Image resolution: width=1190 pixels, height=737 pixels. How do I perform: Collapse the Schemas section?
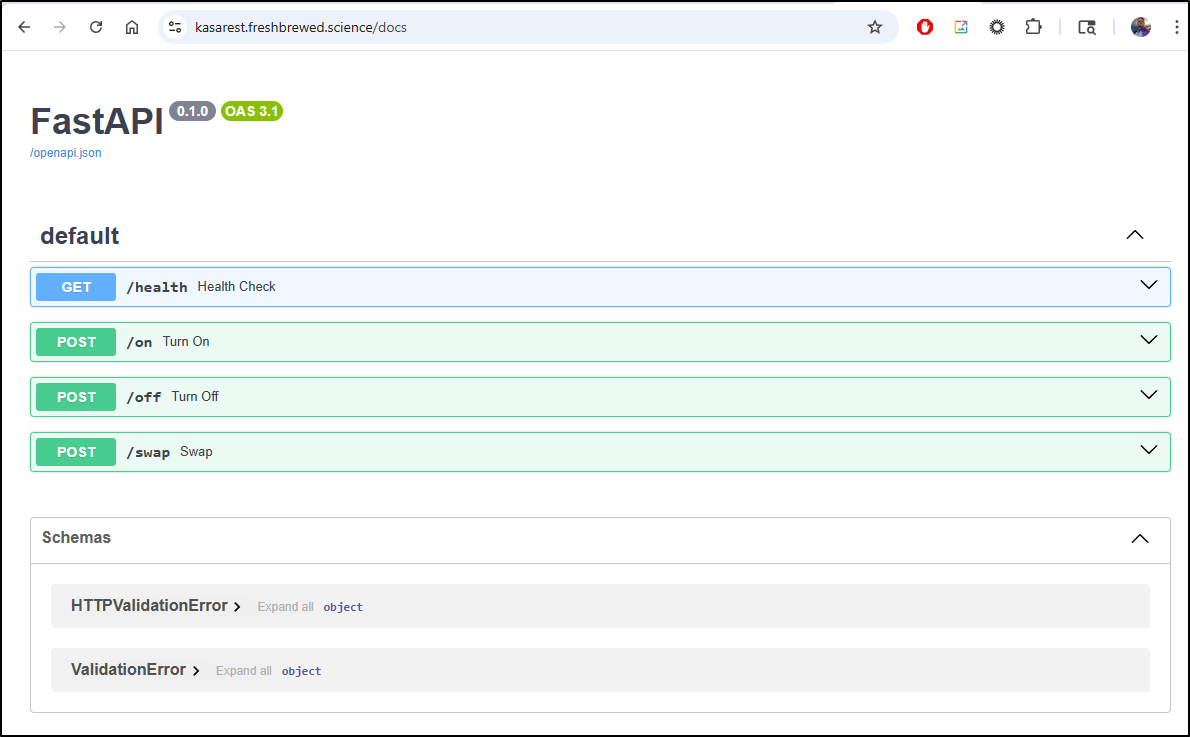tap(1140, 539)
